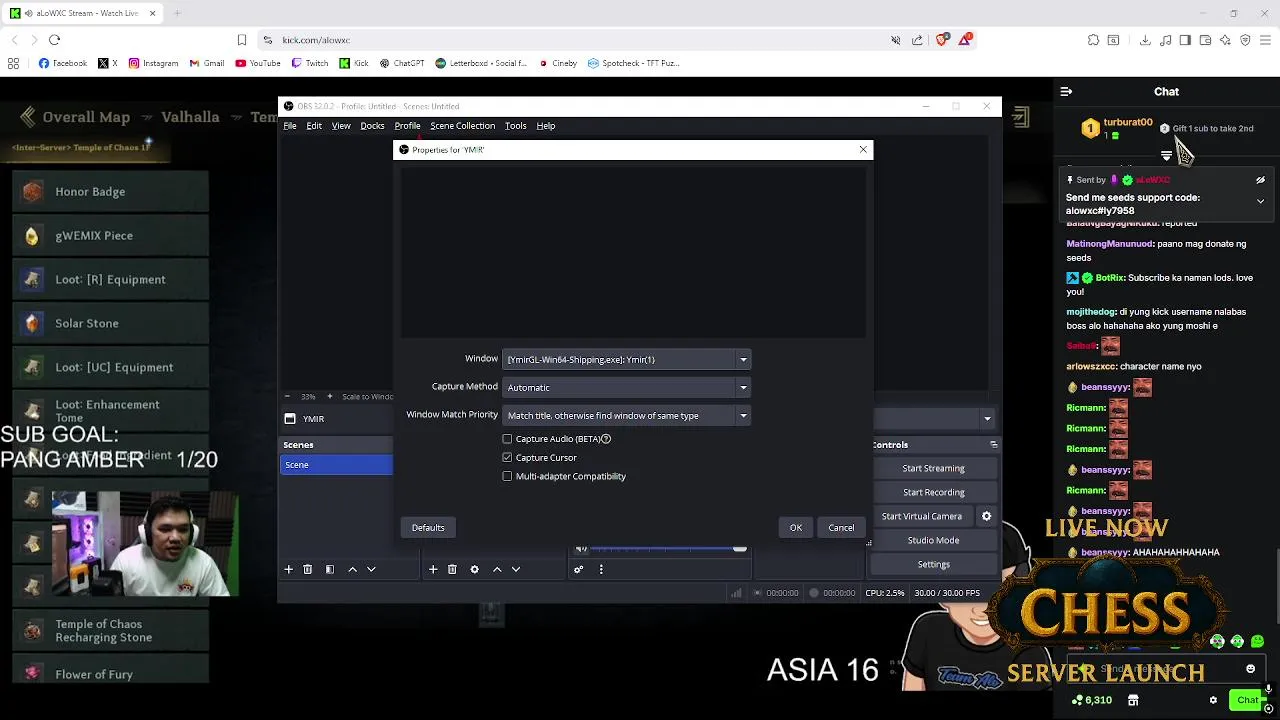Viewport: 1280px width, 720px height.
Task: Open OBS Profile menu
Action: click(x=407, y=126)
